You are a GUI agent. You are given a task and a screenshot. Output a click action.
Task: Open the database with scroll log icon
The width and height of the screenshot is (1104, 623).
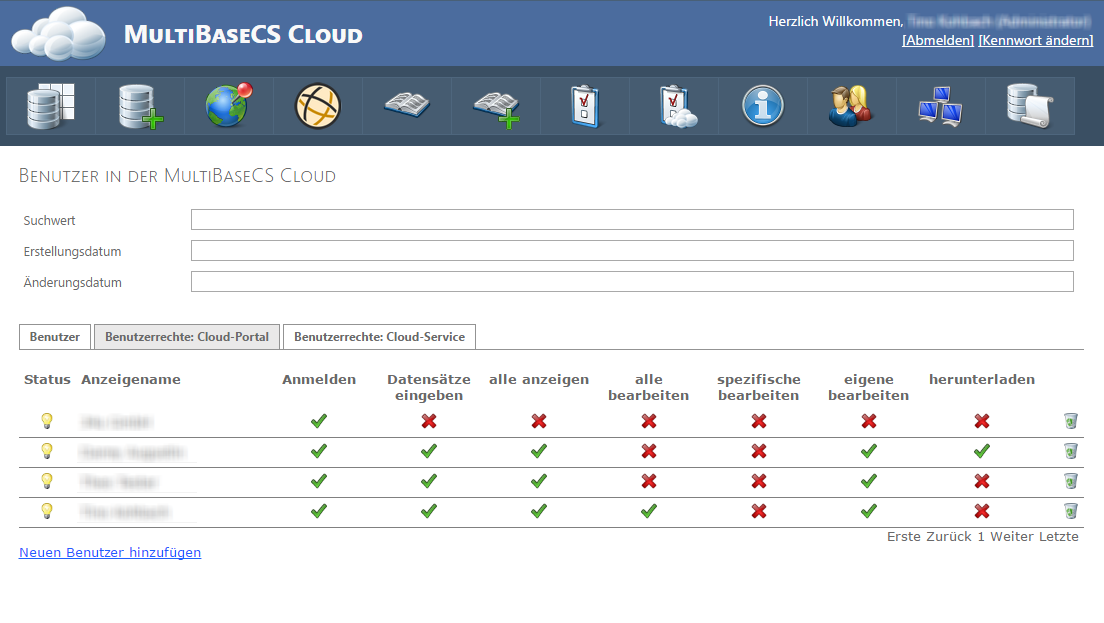coord(1029,106)
